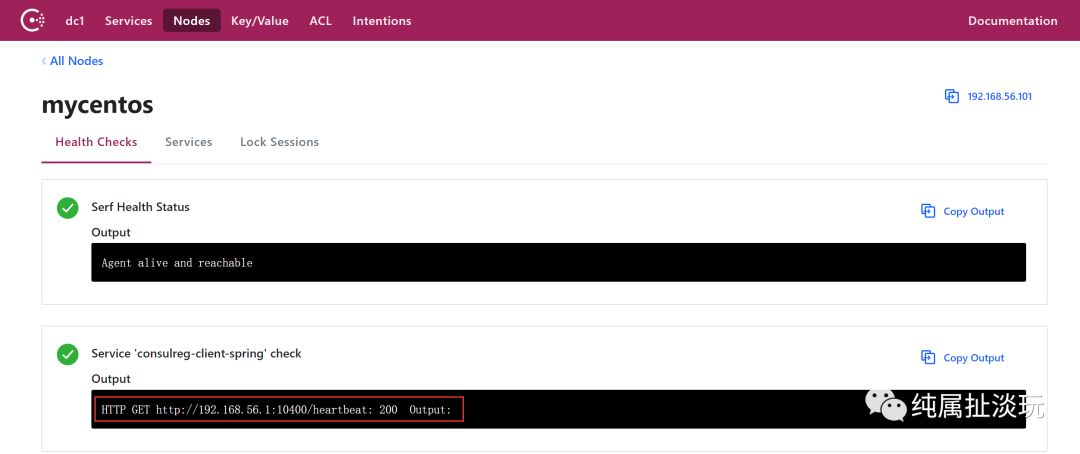Click the mycentos node heading

(x=97, y=105)
